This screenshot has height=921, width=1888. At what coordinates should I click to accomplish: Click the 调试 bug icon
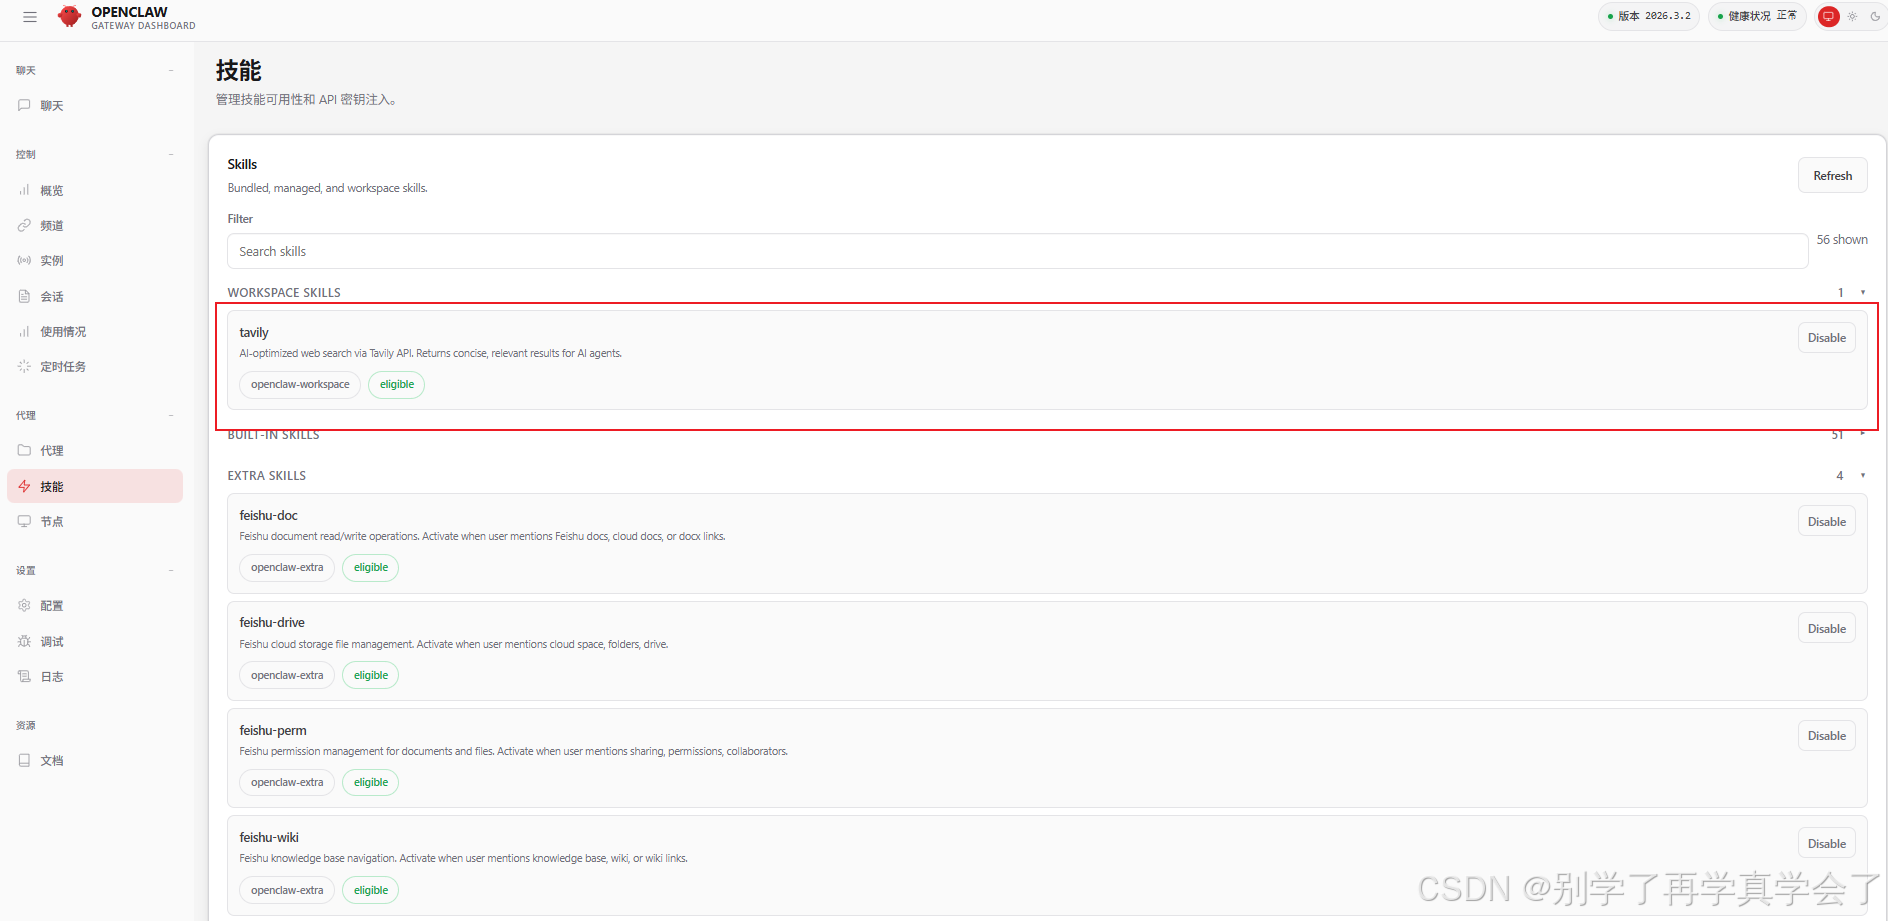tap(24, 641)
